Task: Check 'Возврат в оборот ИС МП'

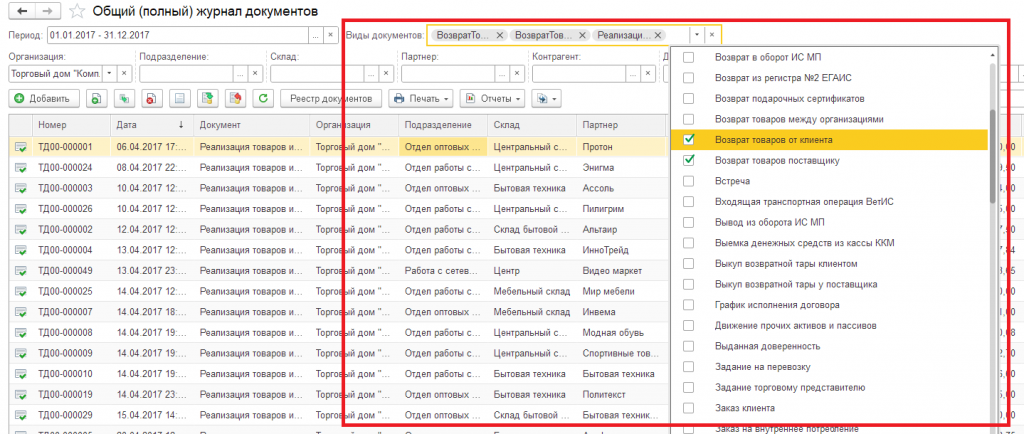Action: [688, 57]
